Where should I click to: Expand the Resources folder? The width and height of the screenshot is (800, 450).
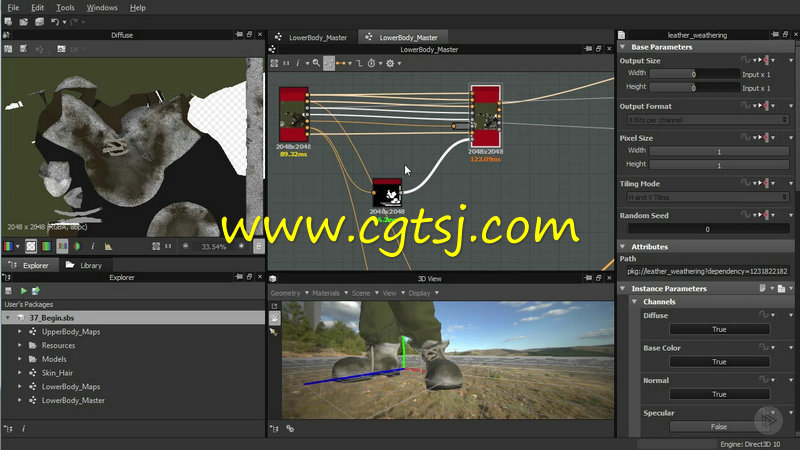click(x=19, y=345)
